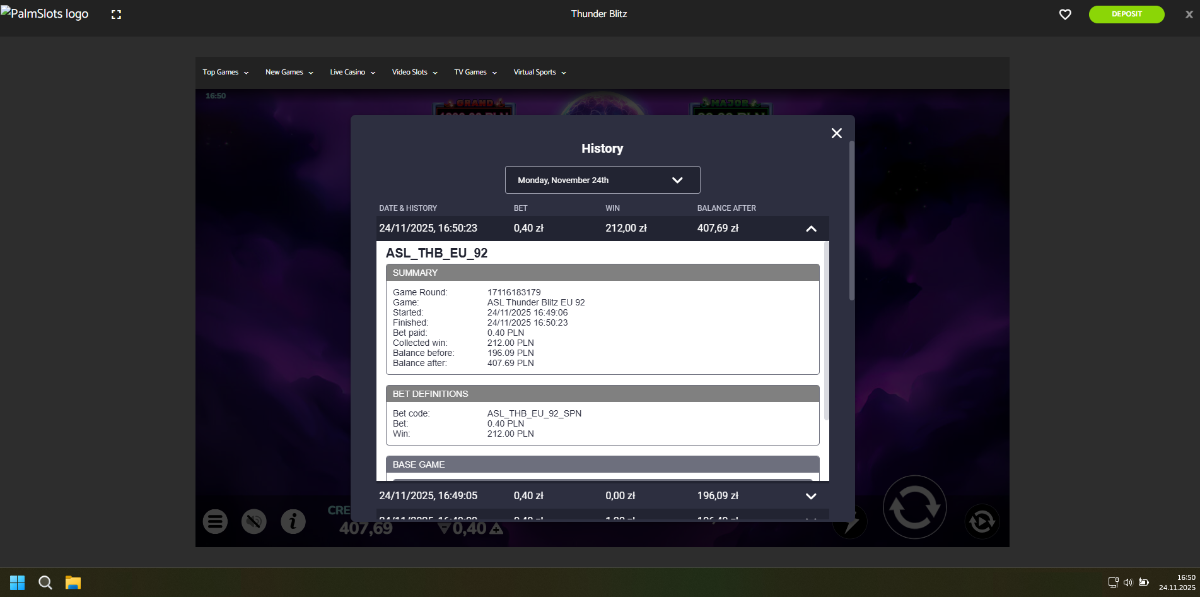Click the fullscreen icon beside PalmSlots logo
Screen dimensions: 1200x597
point(117,15)
